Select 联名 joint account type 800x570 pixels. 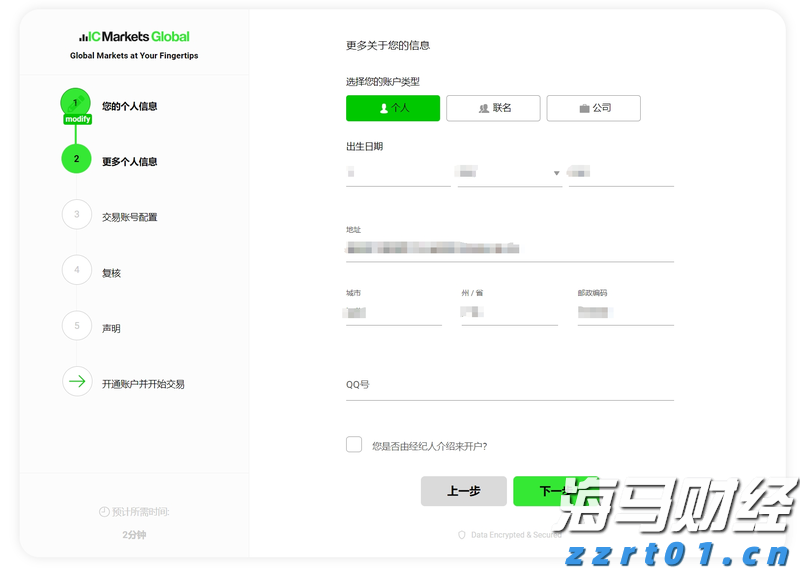pos(493,108)
